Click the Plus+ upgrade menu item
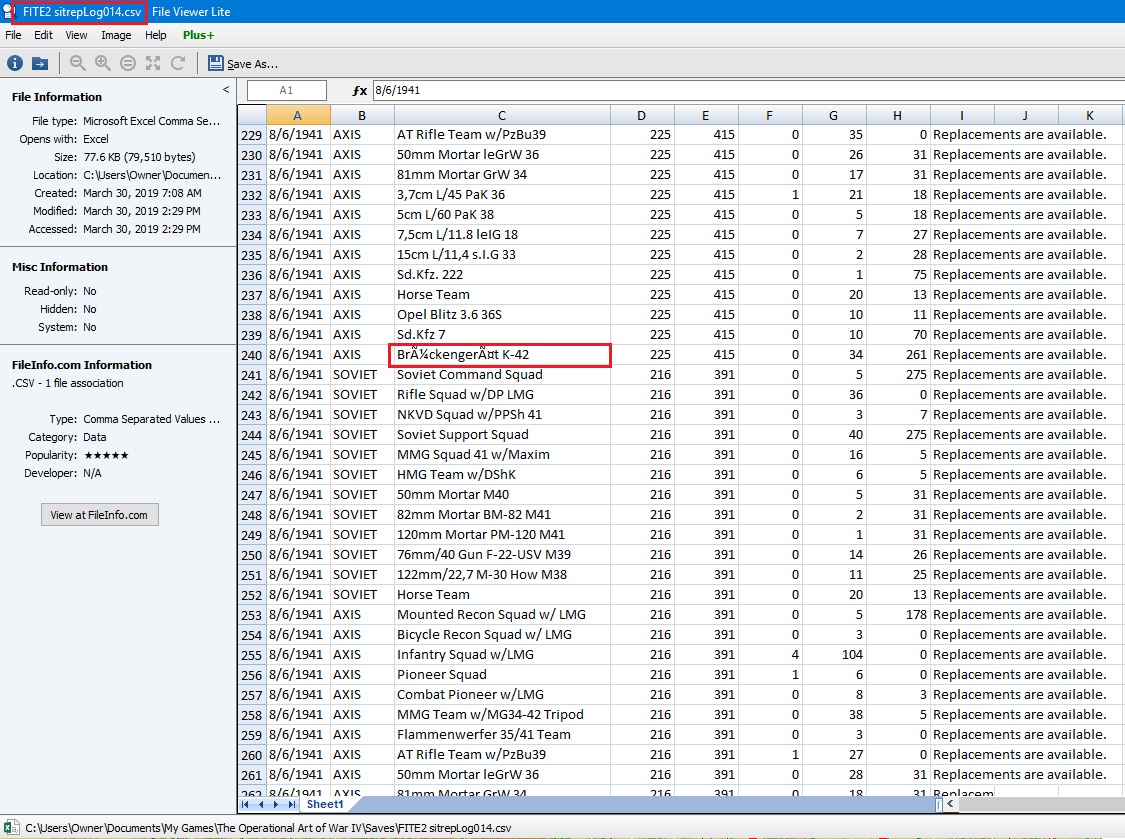Viewport: 1125px width, 839px height. click(x=198, y=35)
